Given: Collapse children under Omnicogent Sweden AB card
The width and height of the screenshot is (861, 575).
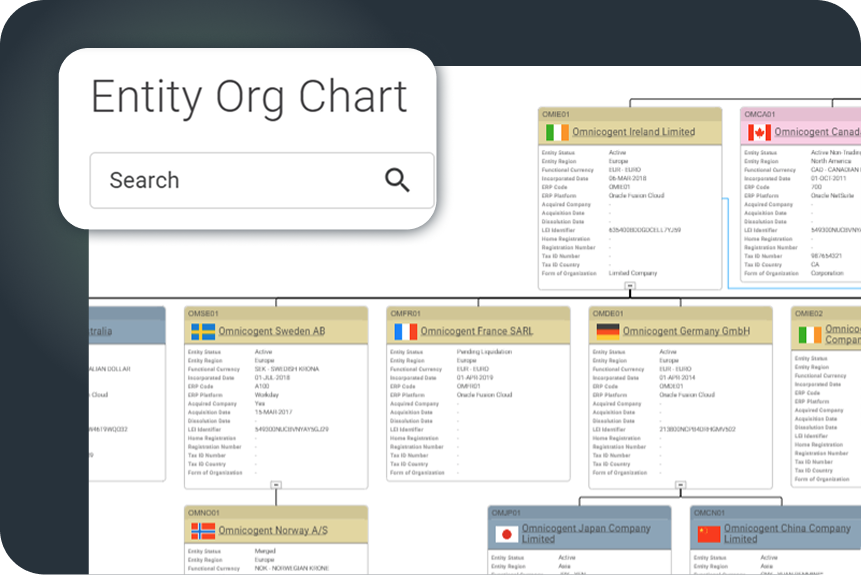Looking at the screenshot, I should point(276,485).
